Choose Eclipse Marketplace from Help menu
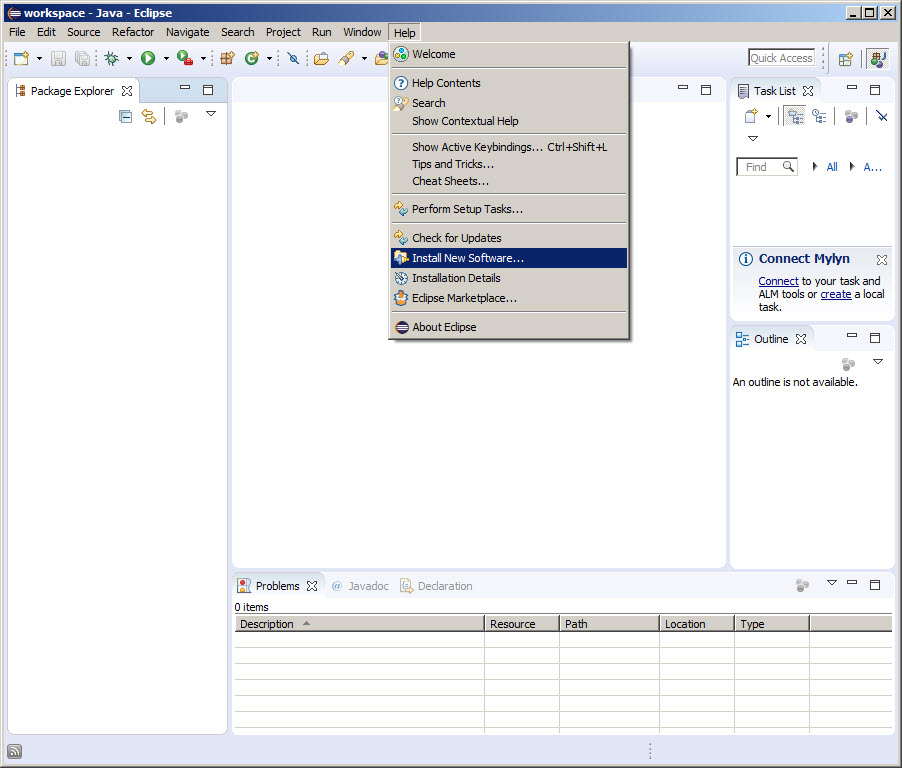 click(x=464, y=298)
